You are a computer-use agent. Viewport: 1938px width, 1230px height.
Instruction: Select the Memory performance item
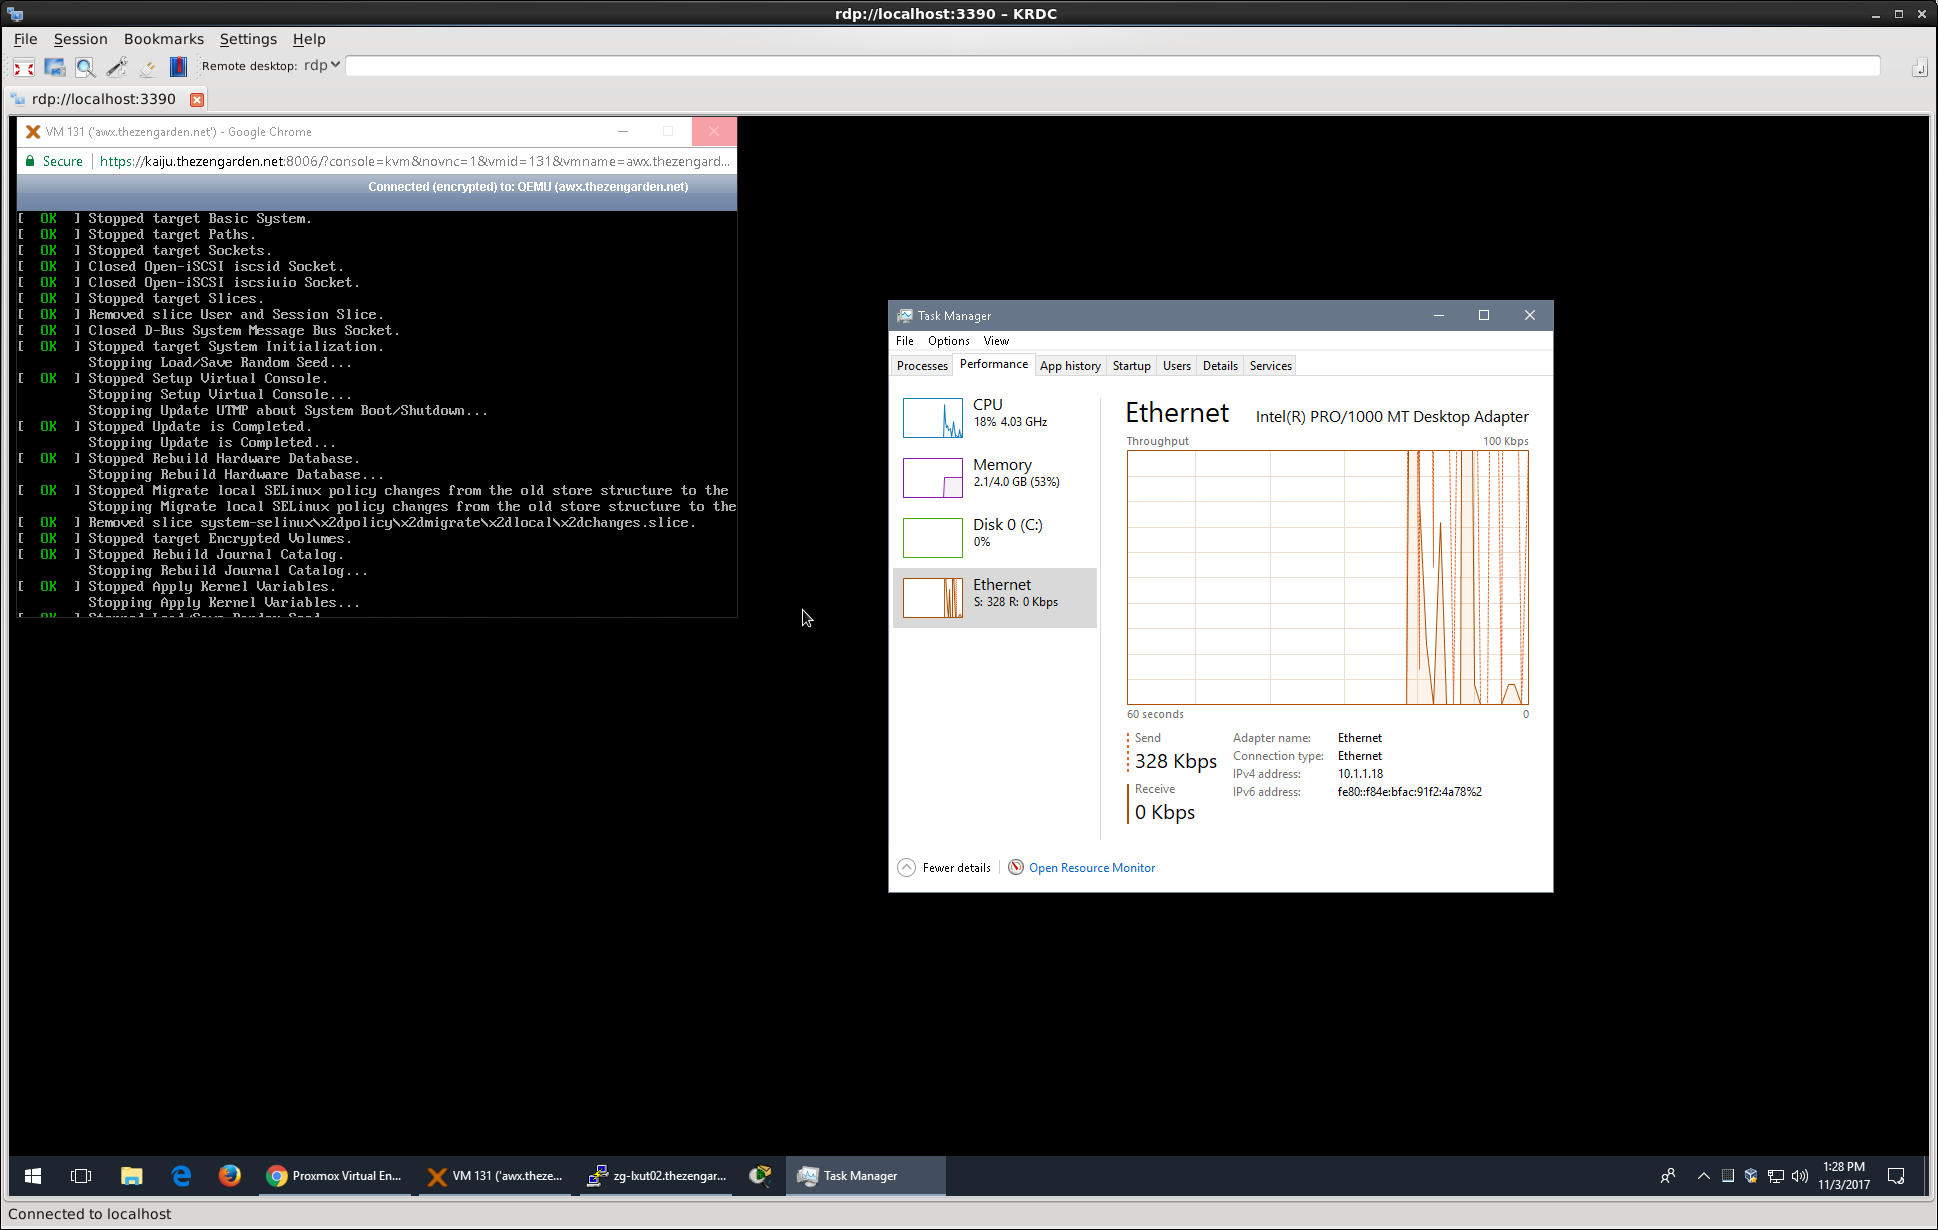pyautogui.click(x=995, y=478)
